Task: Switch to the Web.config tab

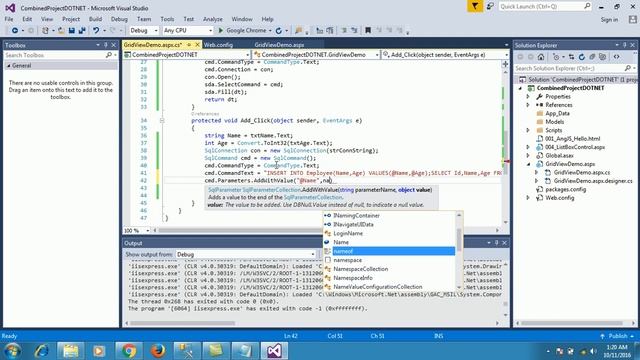Action: [218, 45]
